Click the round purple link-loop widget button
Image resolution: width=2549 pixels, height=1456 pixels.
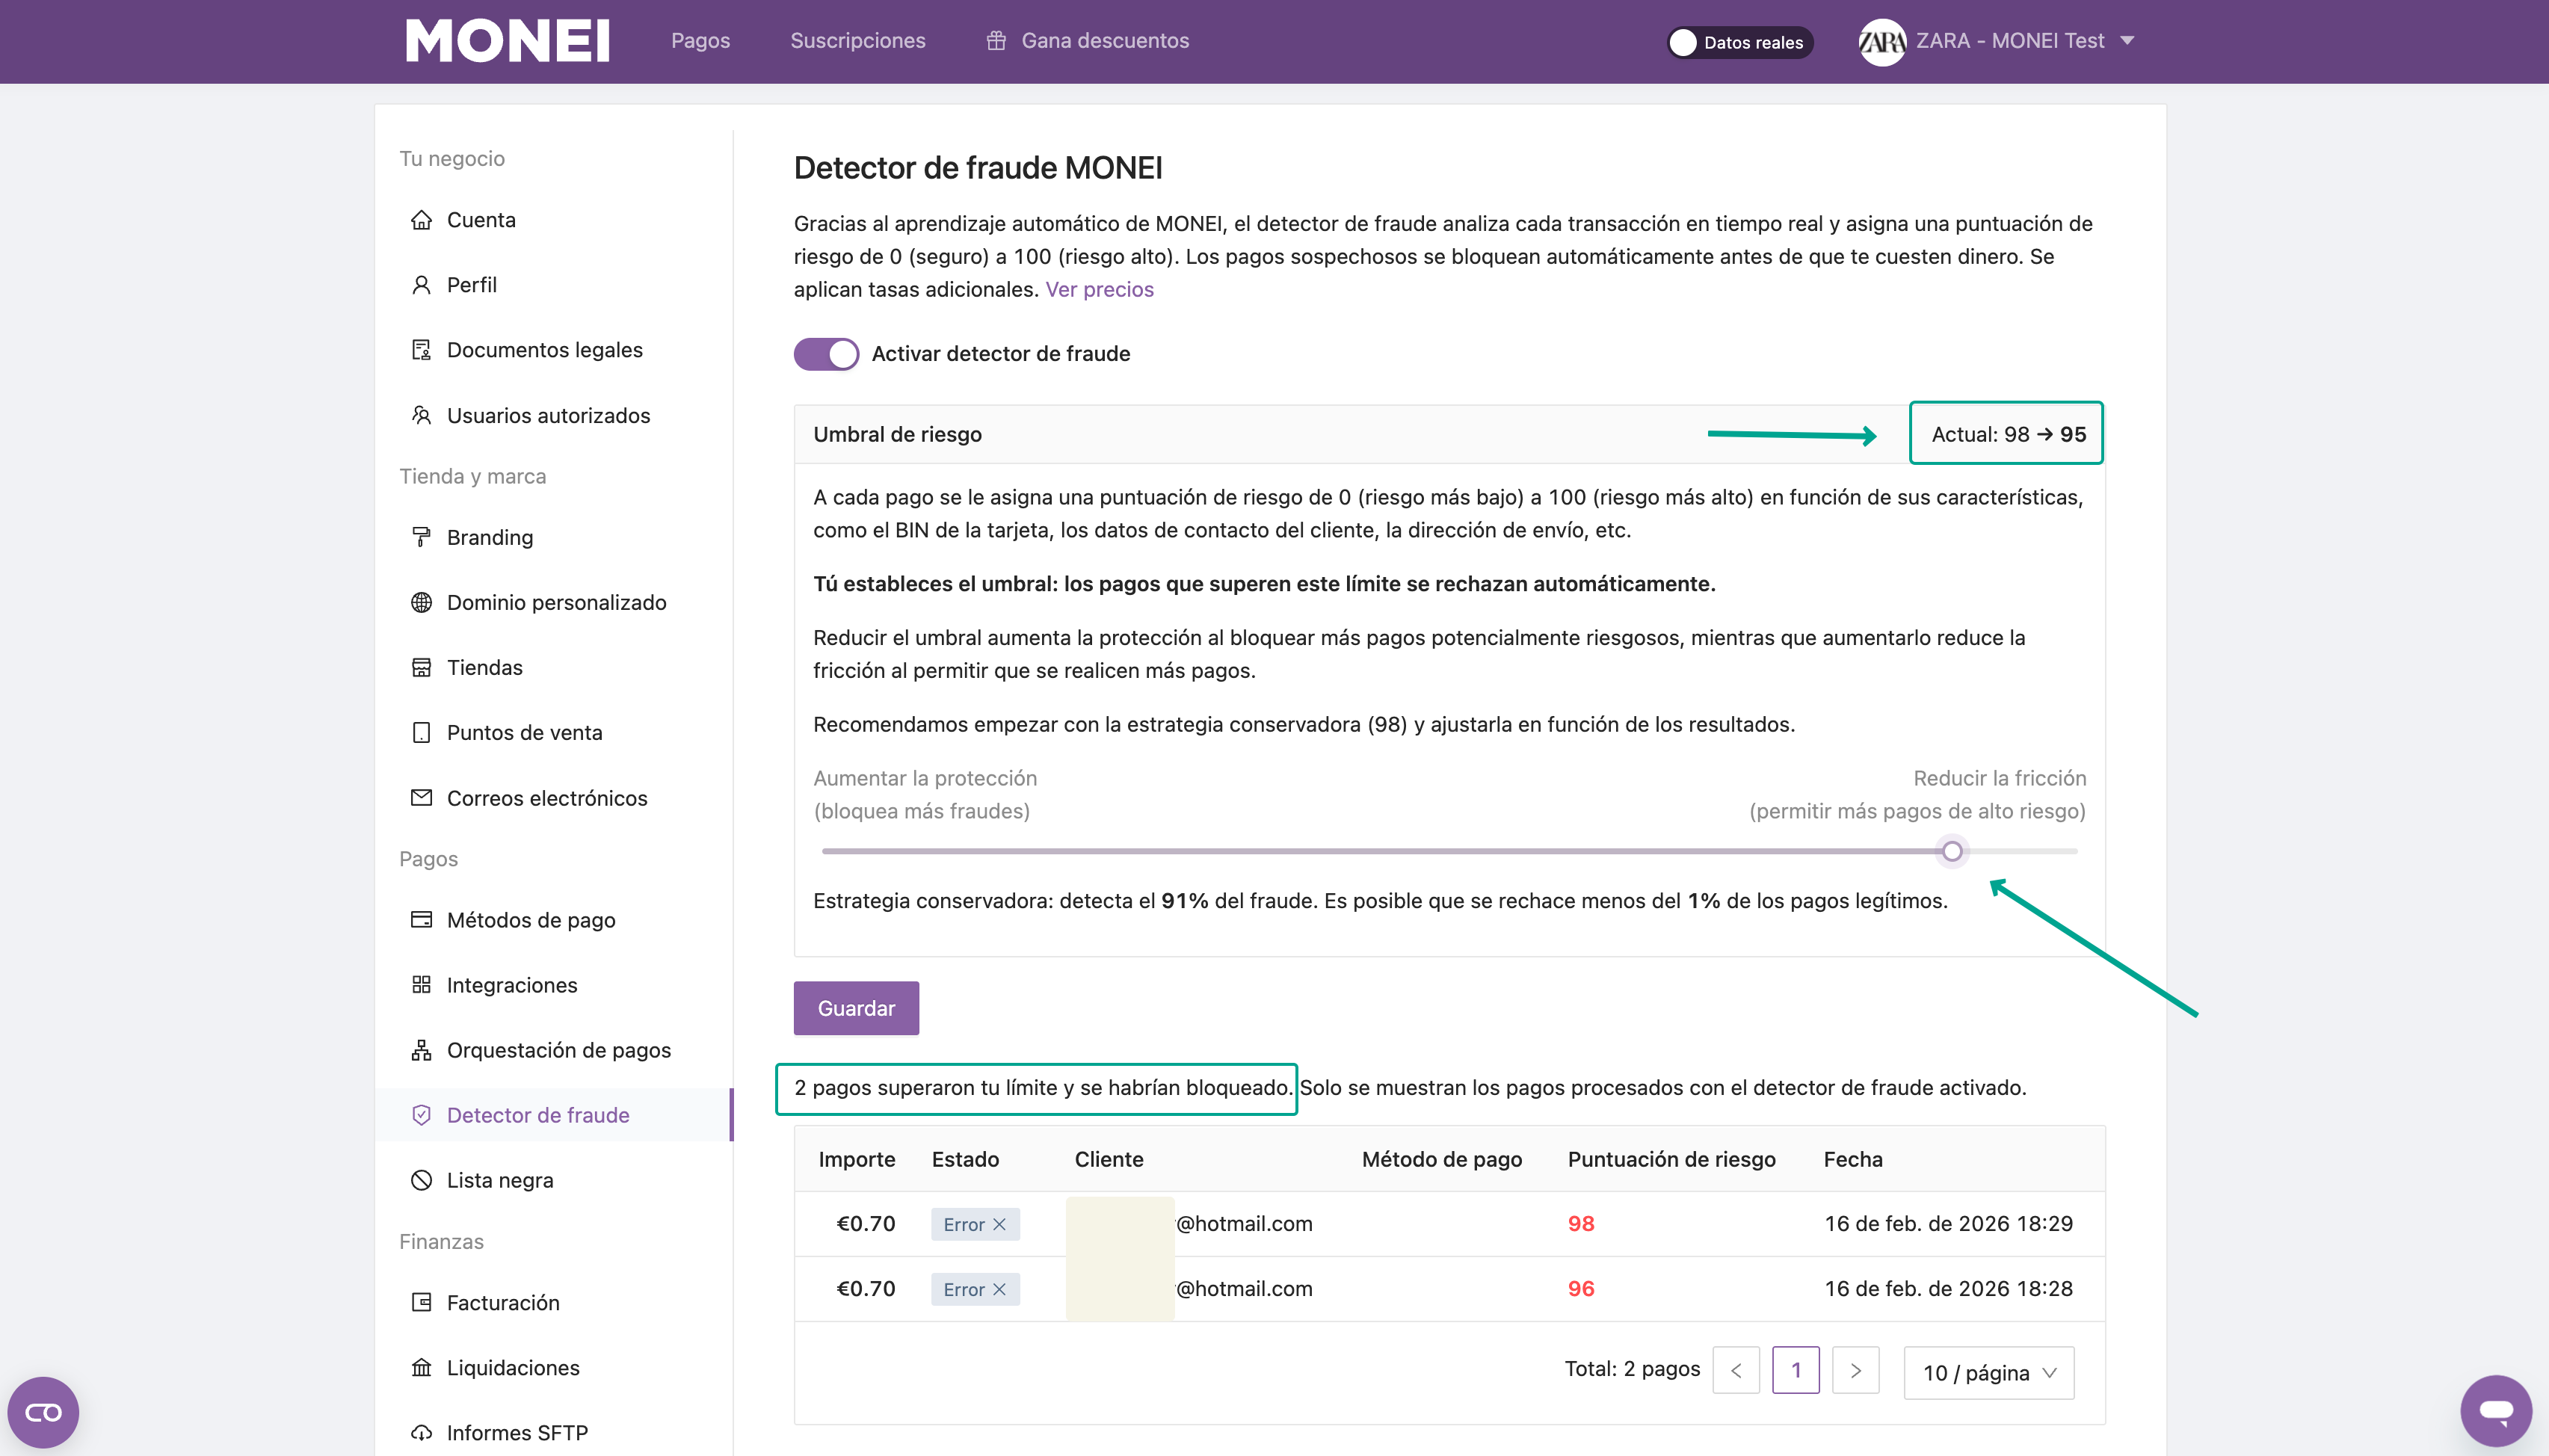(43, 1412)
